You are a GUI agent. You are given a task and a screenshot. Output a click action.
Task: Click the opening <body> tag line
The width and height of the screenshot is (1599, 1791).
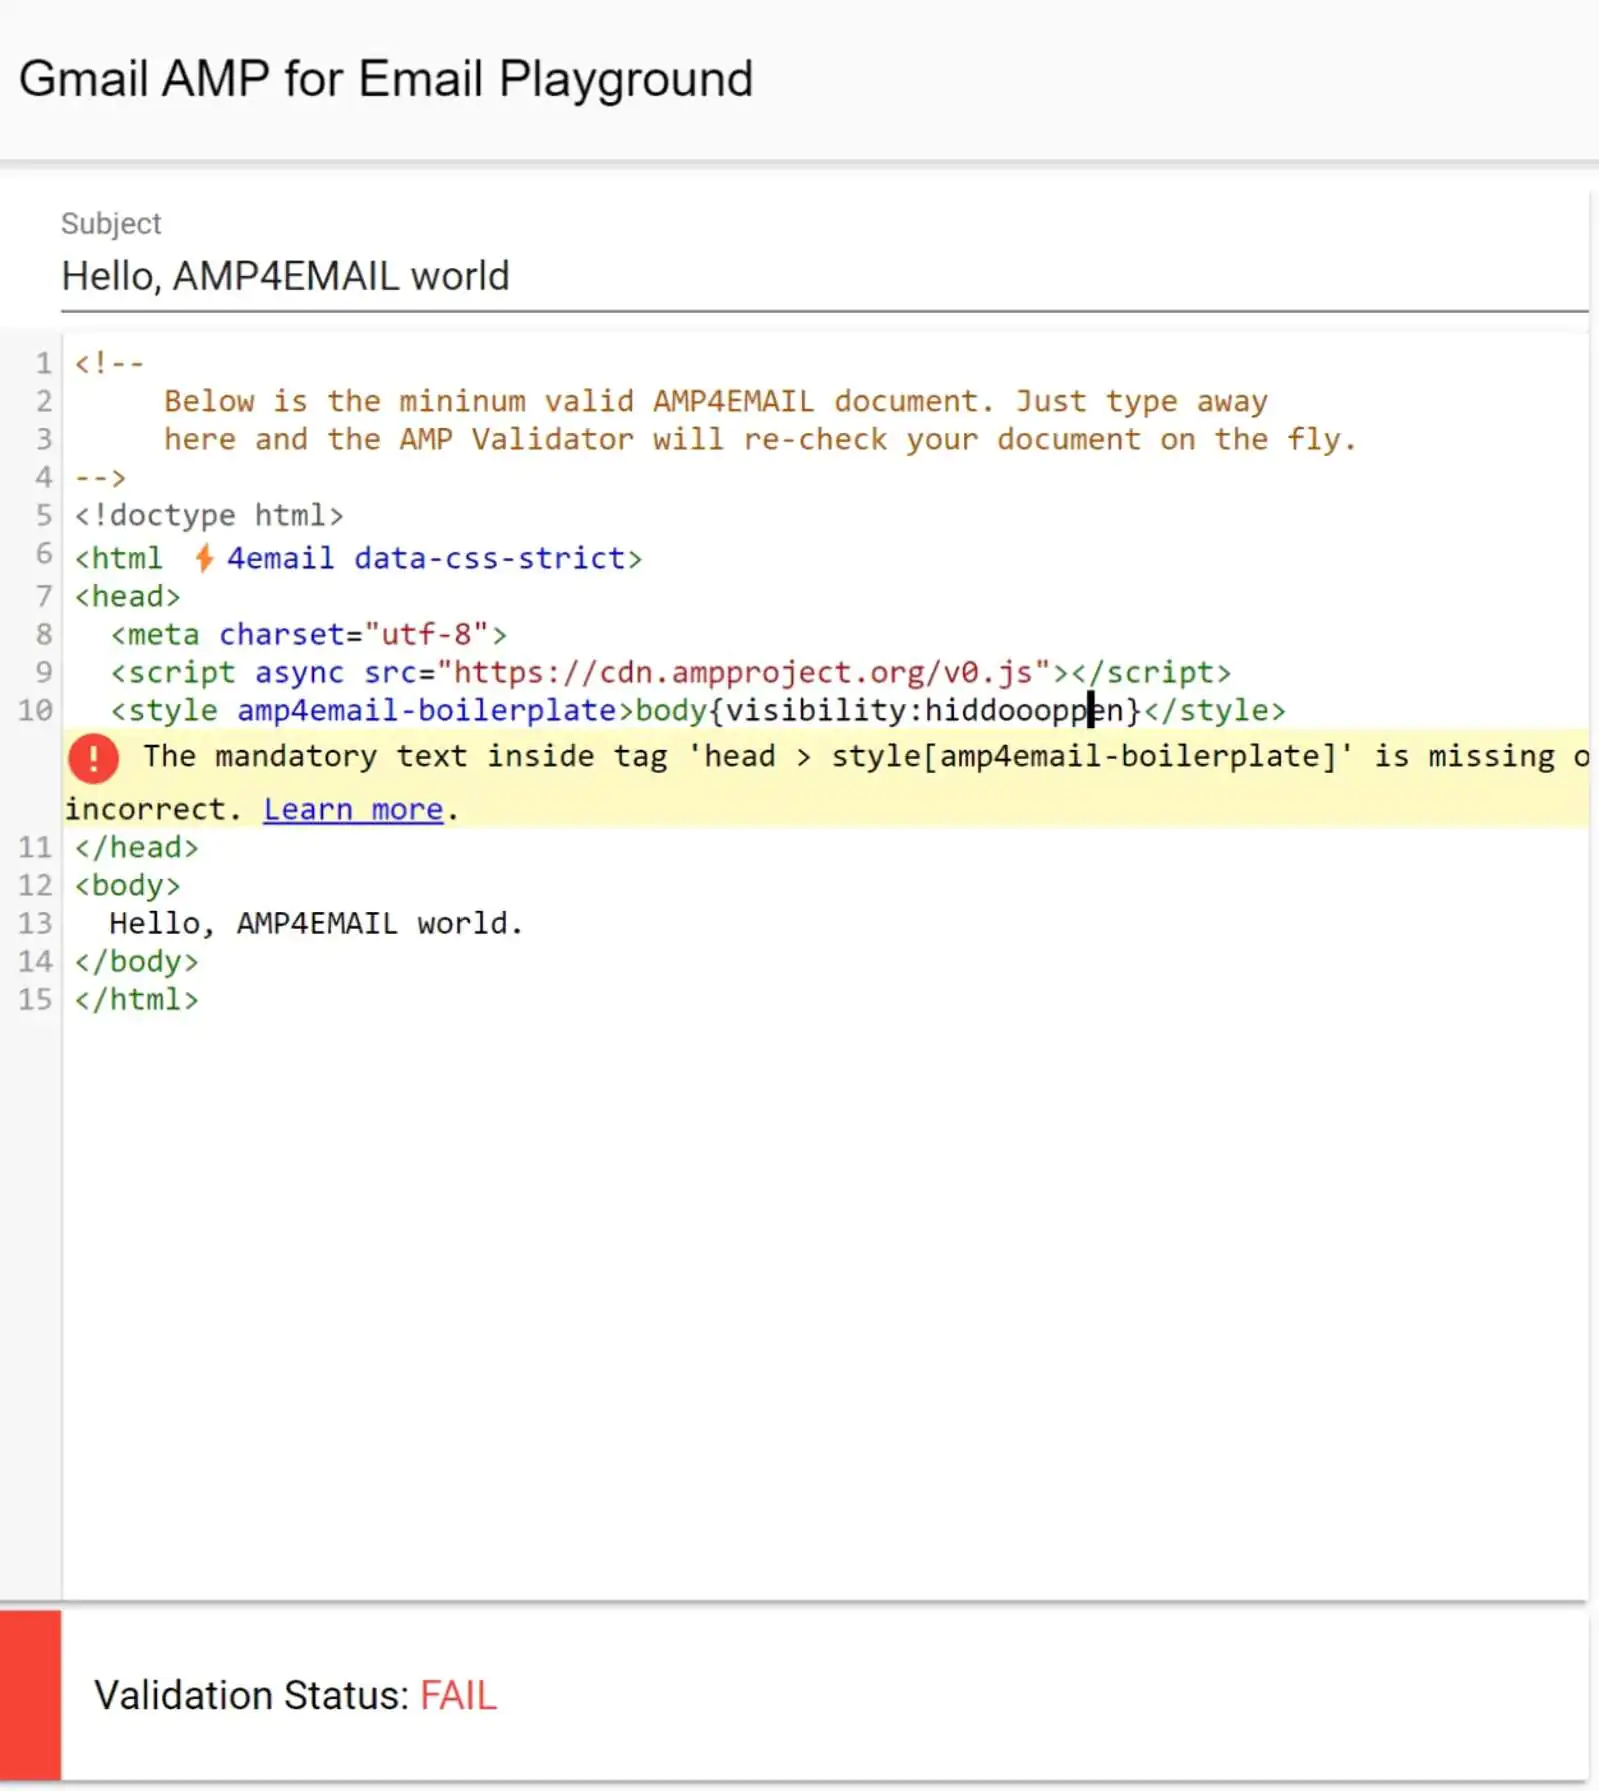[128, 885]
